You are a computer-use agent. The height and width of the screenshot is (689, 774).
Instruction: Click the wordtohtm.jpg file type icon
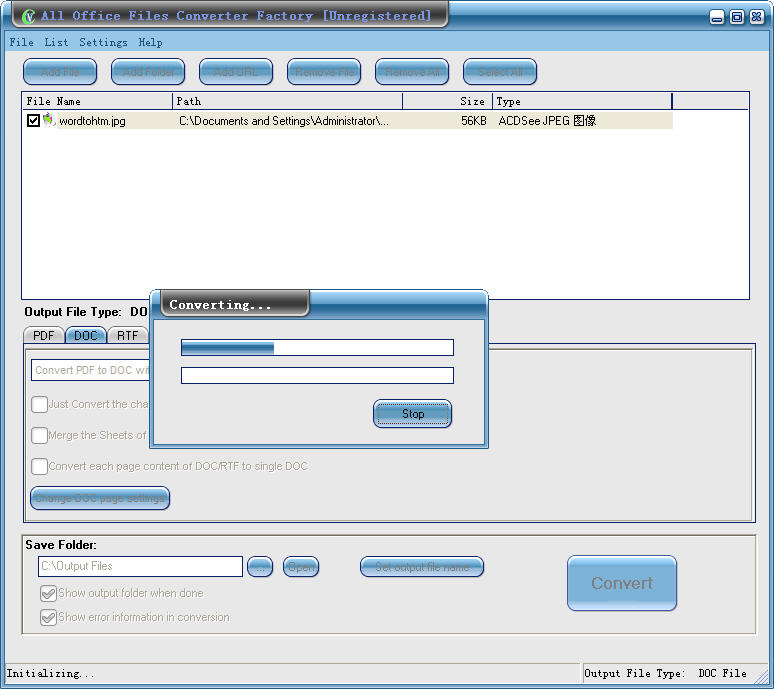(48, 120)
